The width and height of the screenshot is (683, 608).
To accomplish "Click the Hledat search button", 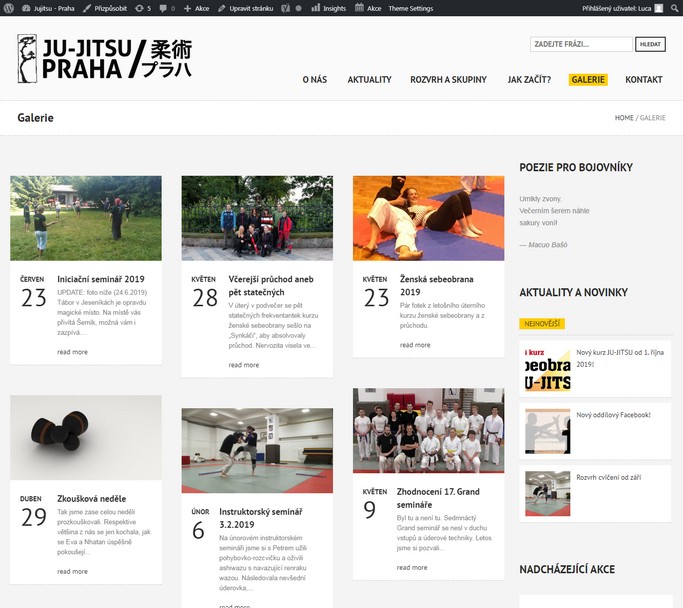I will click(650, 44).
